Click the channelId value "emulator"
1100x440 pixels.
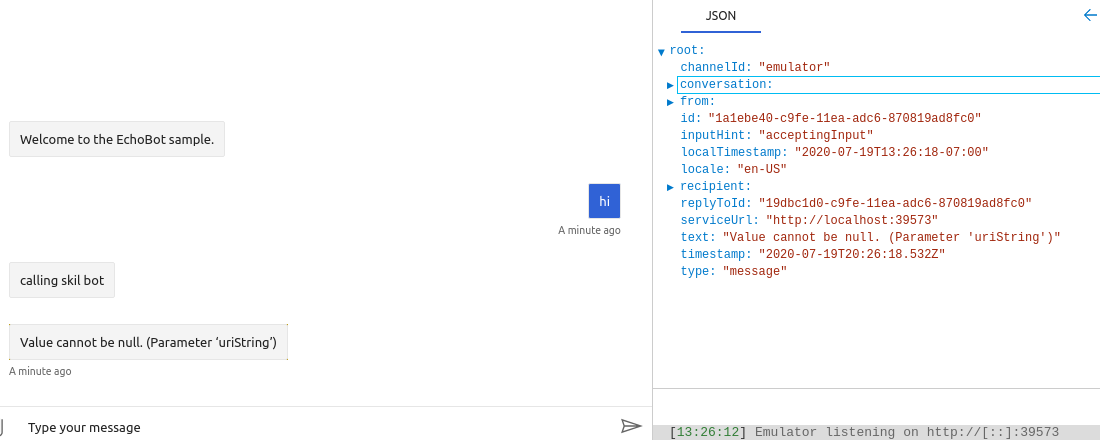(794, 67)
